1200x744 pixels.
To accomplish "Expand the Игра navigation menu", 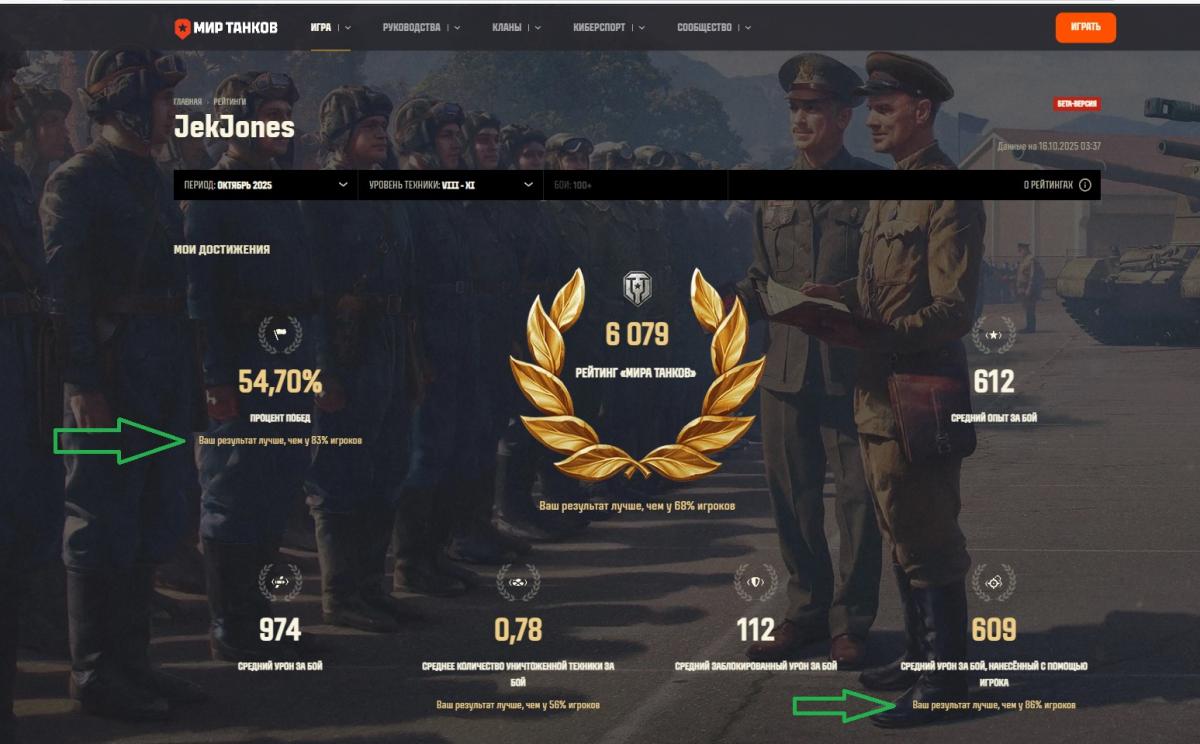I will pos(330,27).
